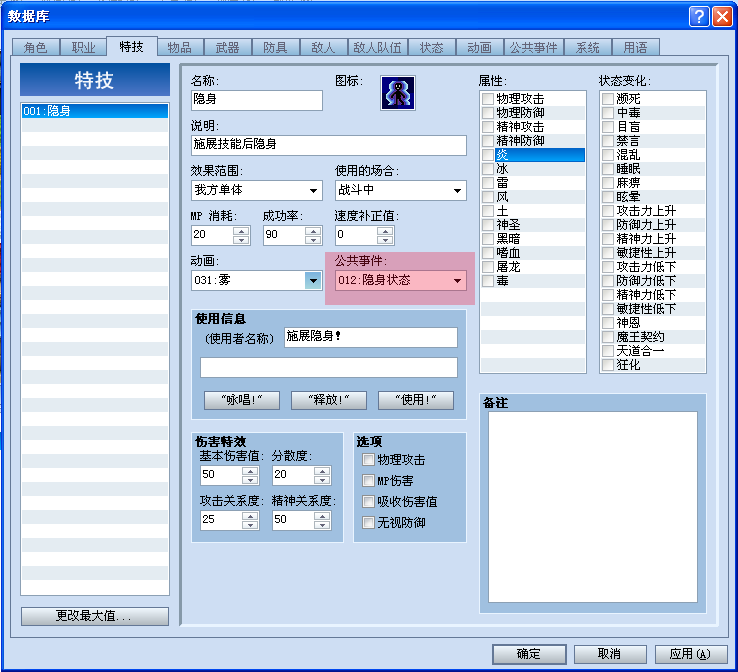Click the help question mark button
The width and height of the screenshot is (738, 672).
699,17
